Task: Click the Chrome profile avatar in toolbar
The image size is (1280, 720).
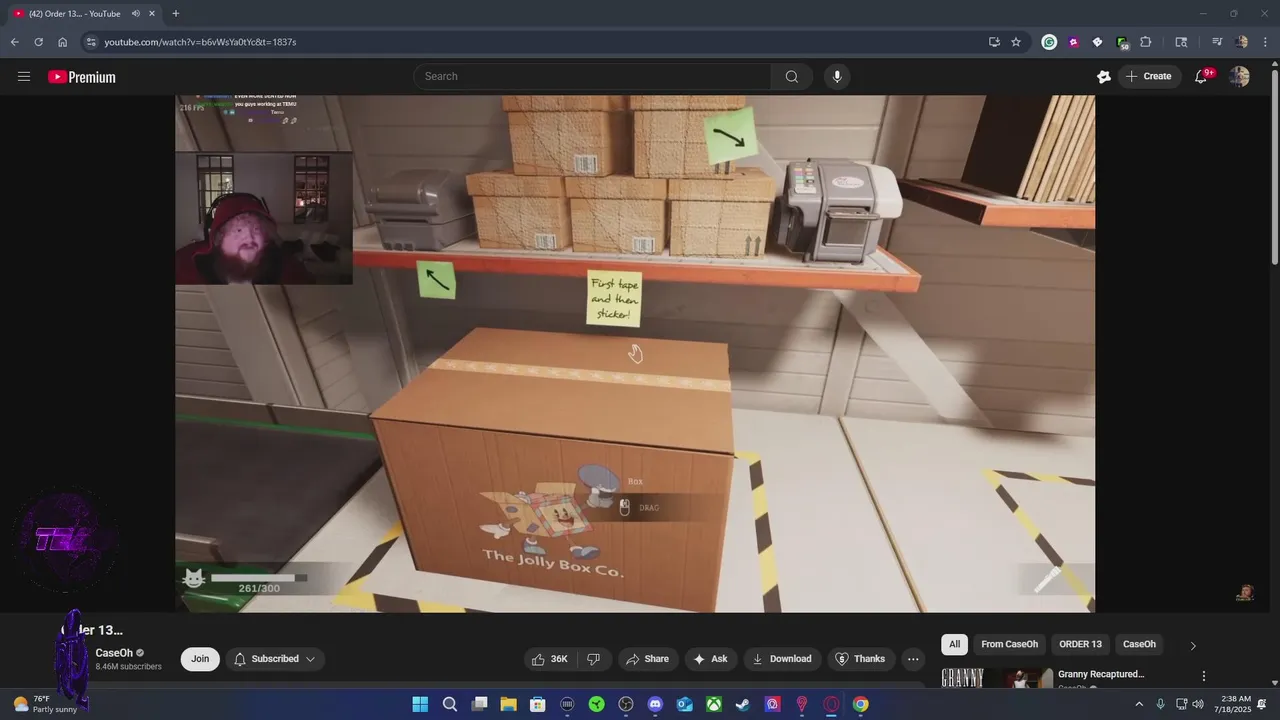Action: 1242,42
